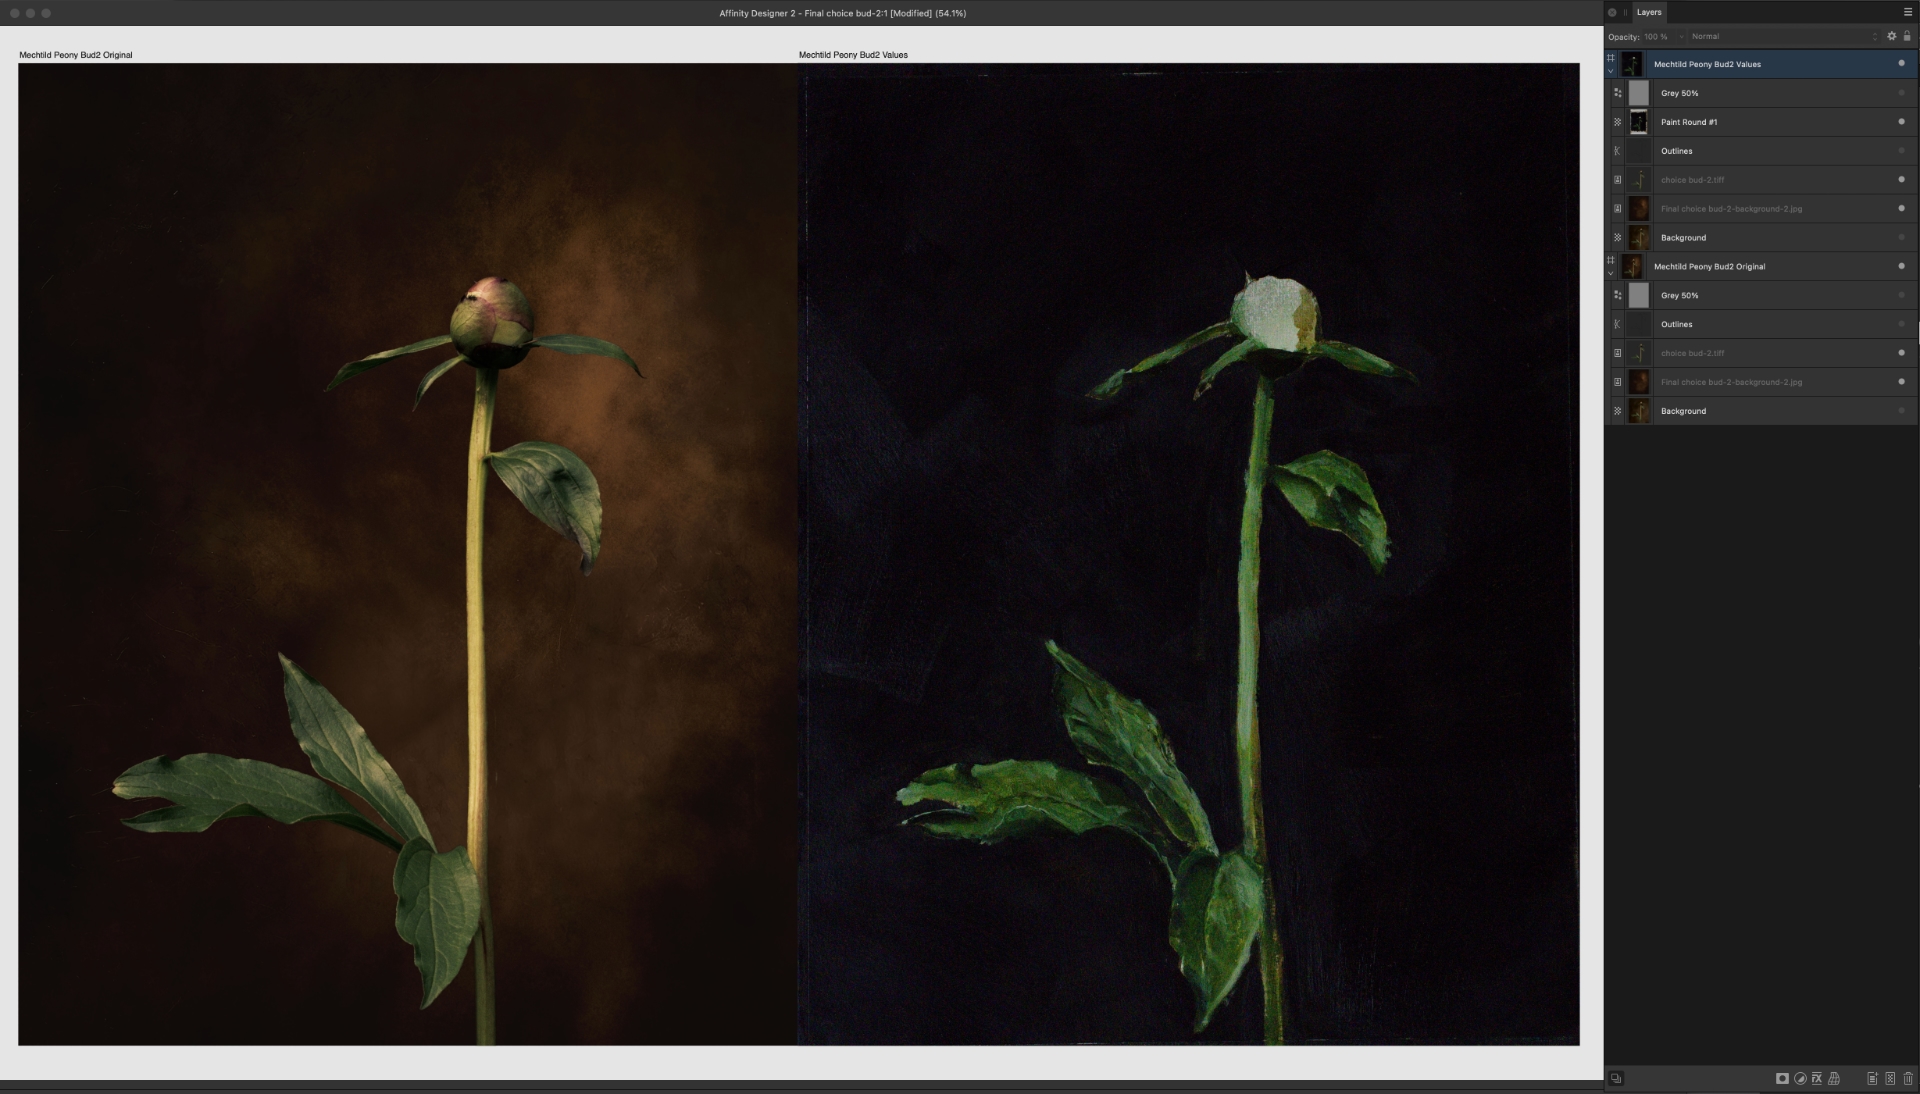Screen dimensions: 1920x1094
Task: Hide choice bud-2.tiff under Values artboard
Action: coord(1901,179)
